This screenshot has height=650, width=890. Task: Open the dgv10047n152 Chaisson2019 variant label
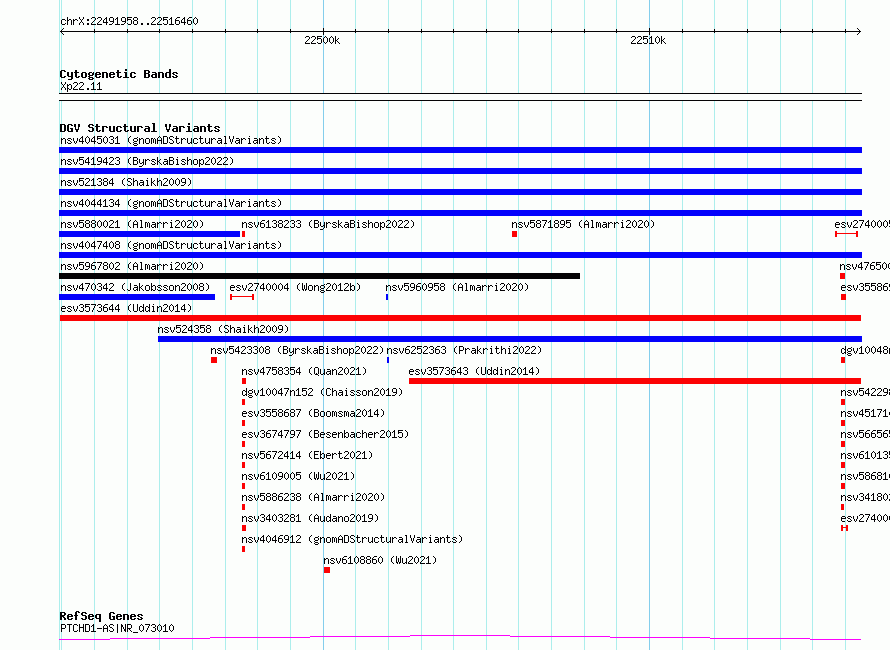click(322, 392)
